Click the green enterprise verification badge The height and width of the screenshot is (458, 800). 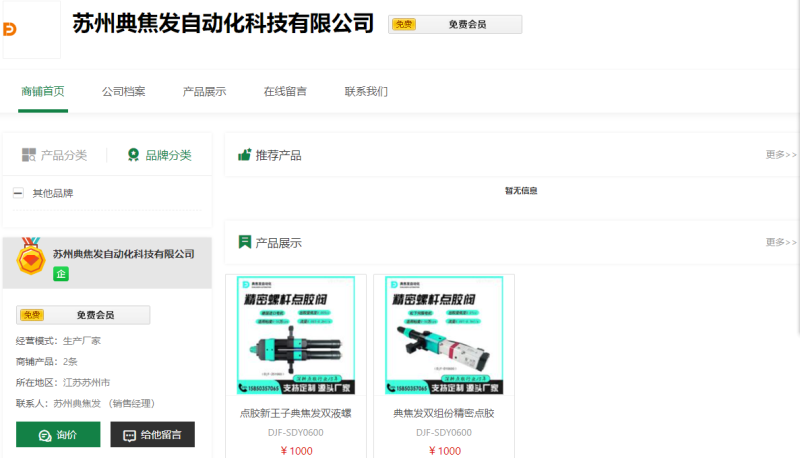click(x=61, y=274)
